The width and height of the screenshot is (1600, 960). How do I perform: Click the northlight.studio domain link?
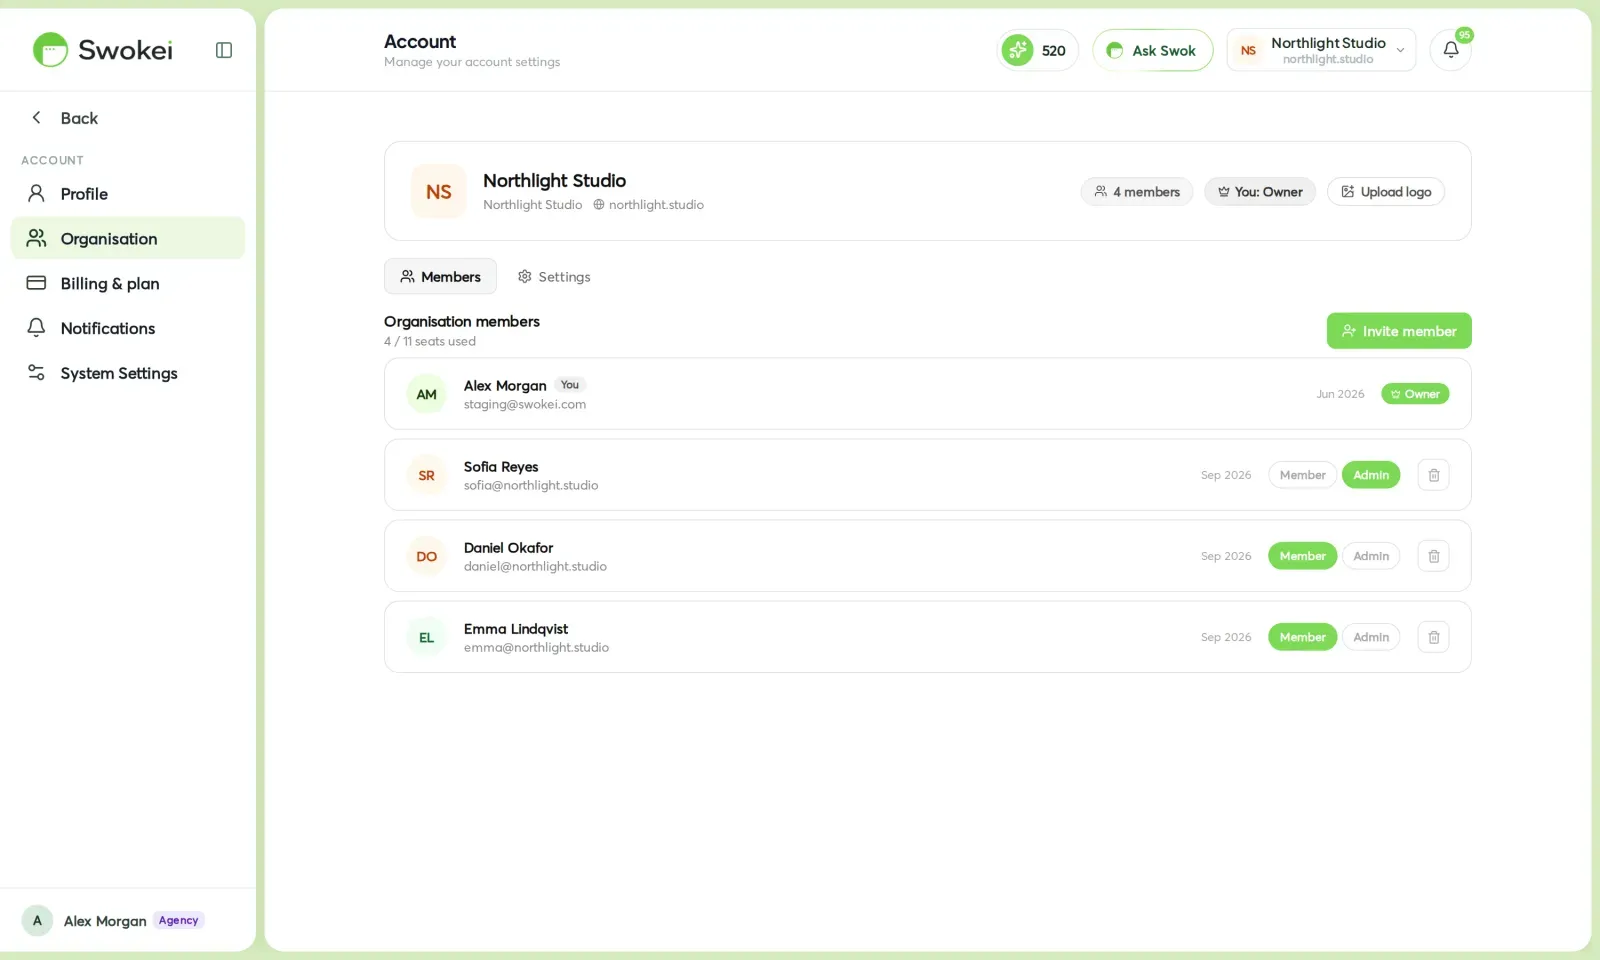pyautogui.click(x=649, y=205)
